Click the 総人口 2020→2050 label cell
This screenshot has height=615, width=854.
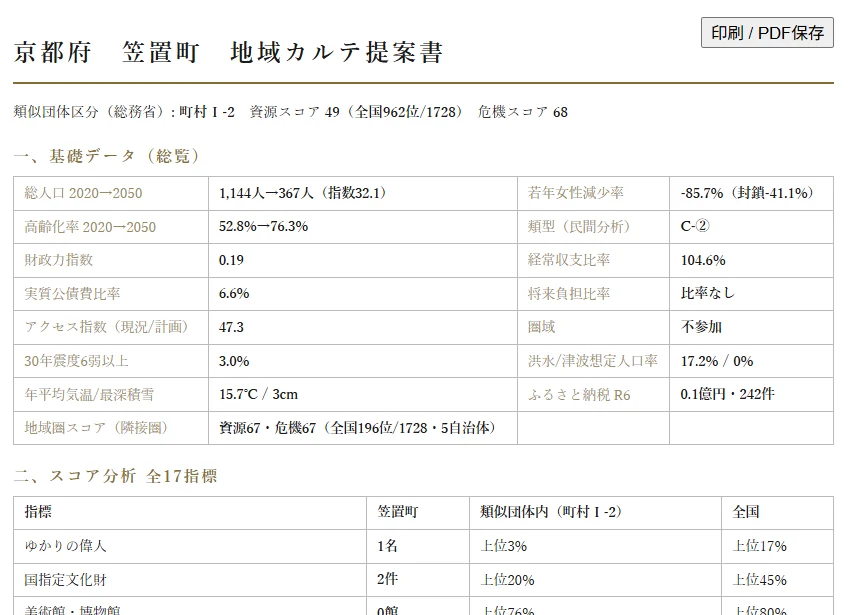pos(111,193)
